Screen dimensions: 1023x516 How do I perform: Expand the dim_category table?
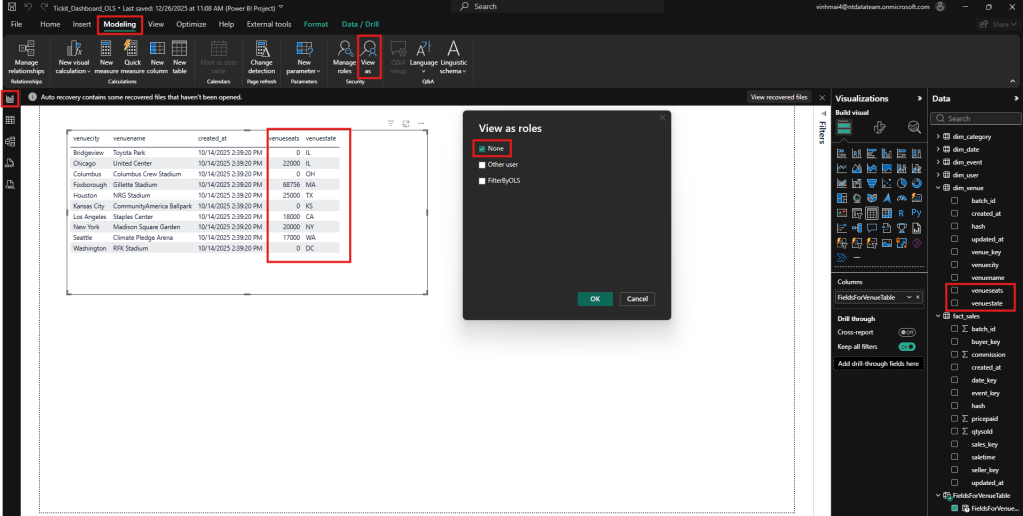pos(938,135)
